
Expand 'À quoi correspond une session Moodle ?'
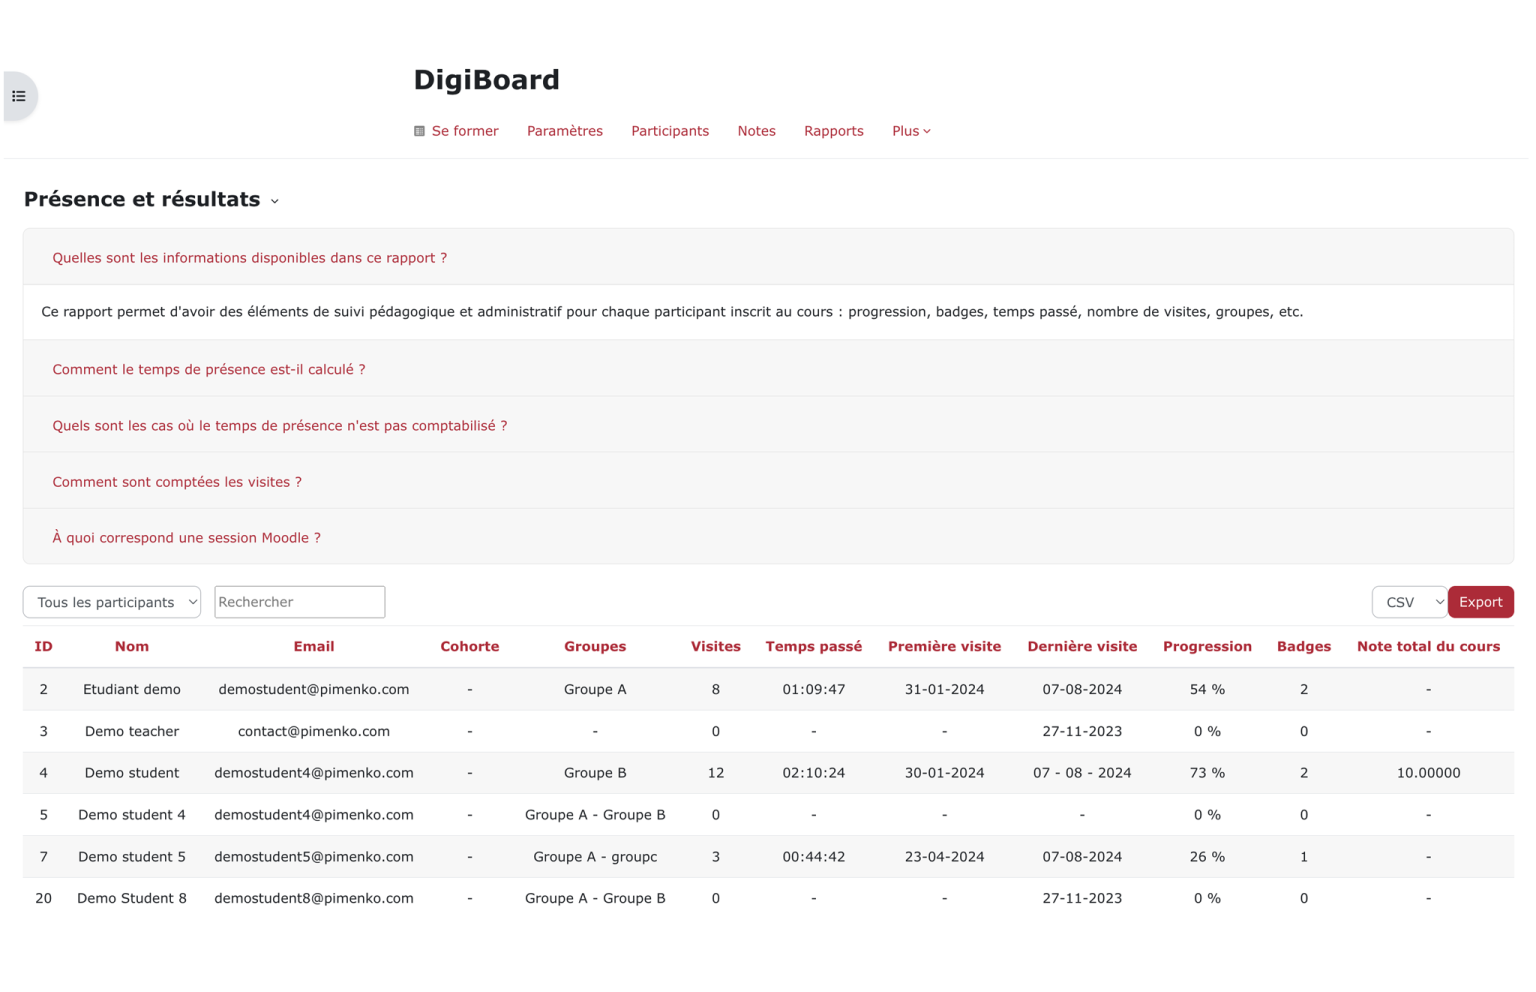[187, 537]
